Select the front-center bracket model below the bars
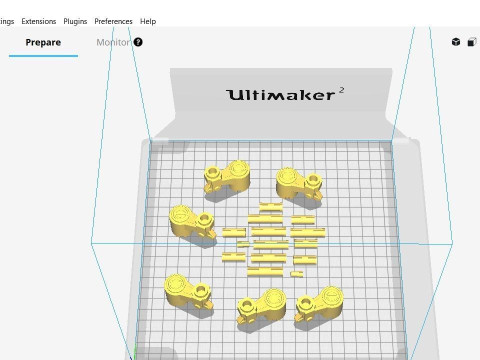 261,306
